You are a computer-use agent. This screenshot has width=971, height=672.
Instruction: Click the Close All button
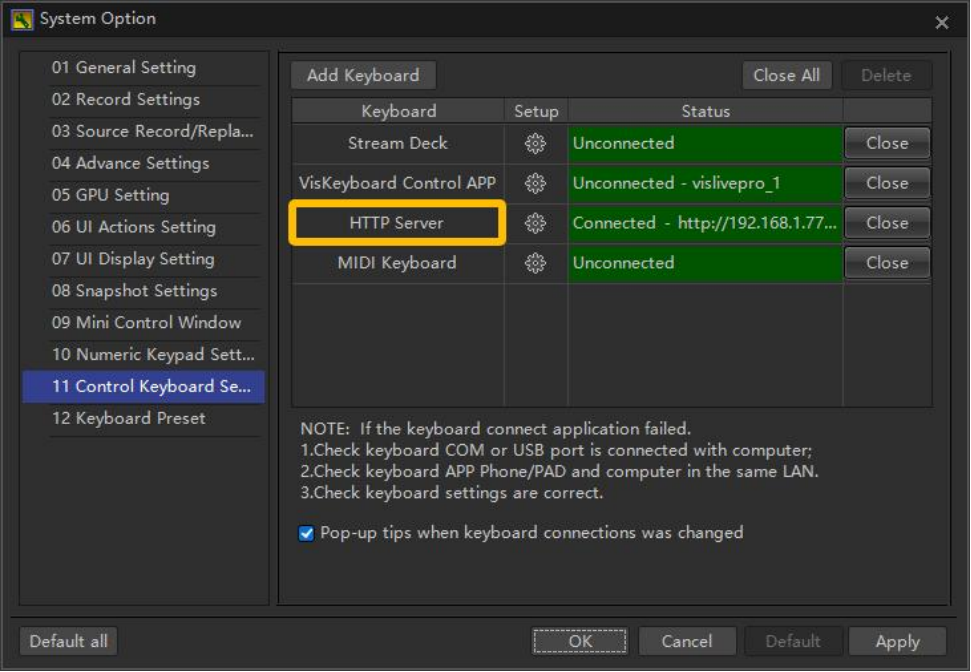[x=786, y=75]
